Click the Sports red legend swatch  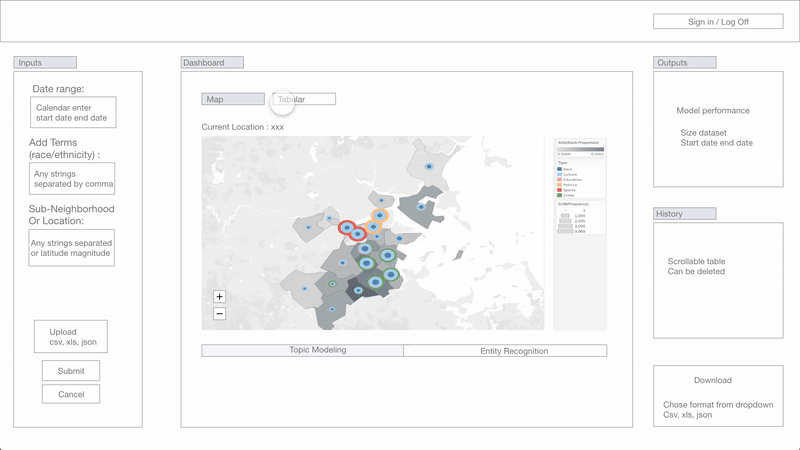(559, 190)
